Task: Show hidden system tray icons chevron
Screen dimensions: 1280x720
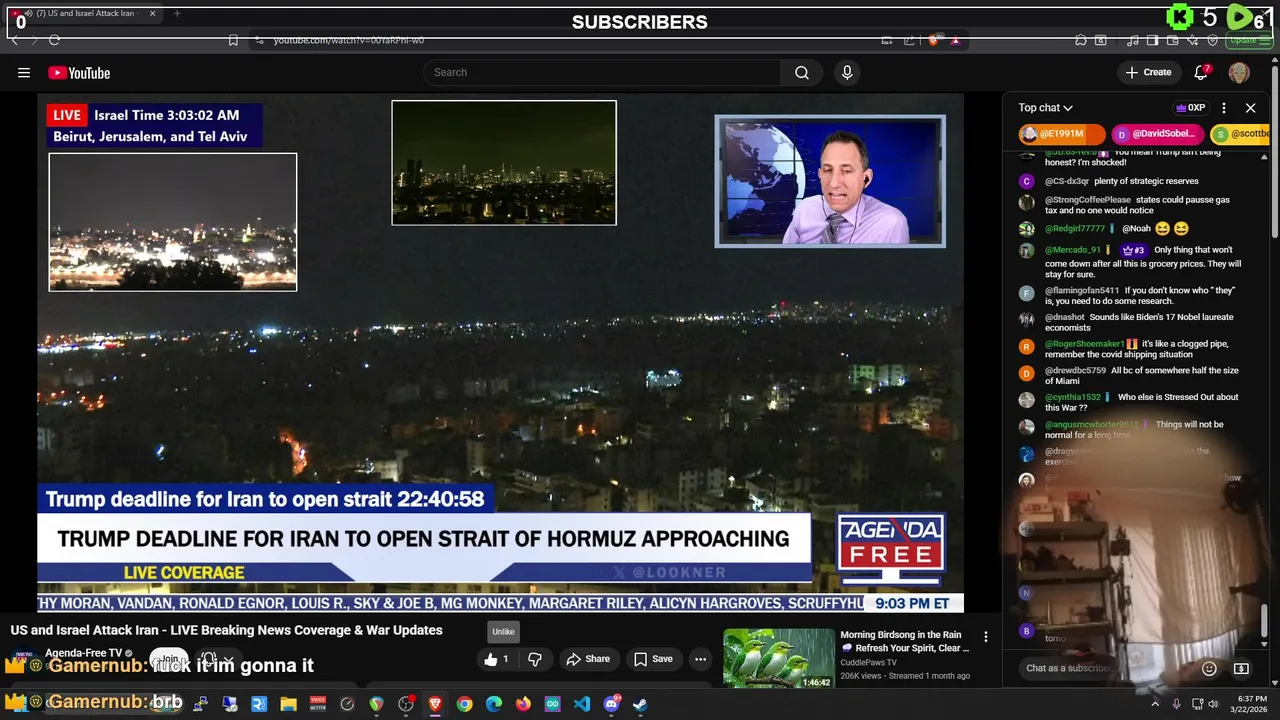Action: (1155, 704)
